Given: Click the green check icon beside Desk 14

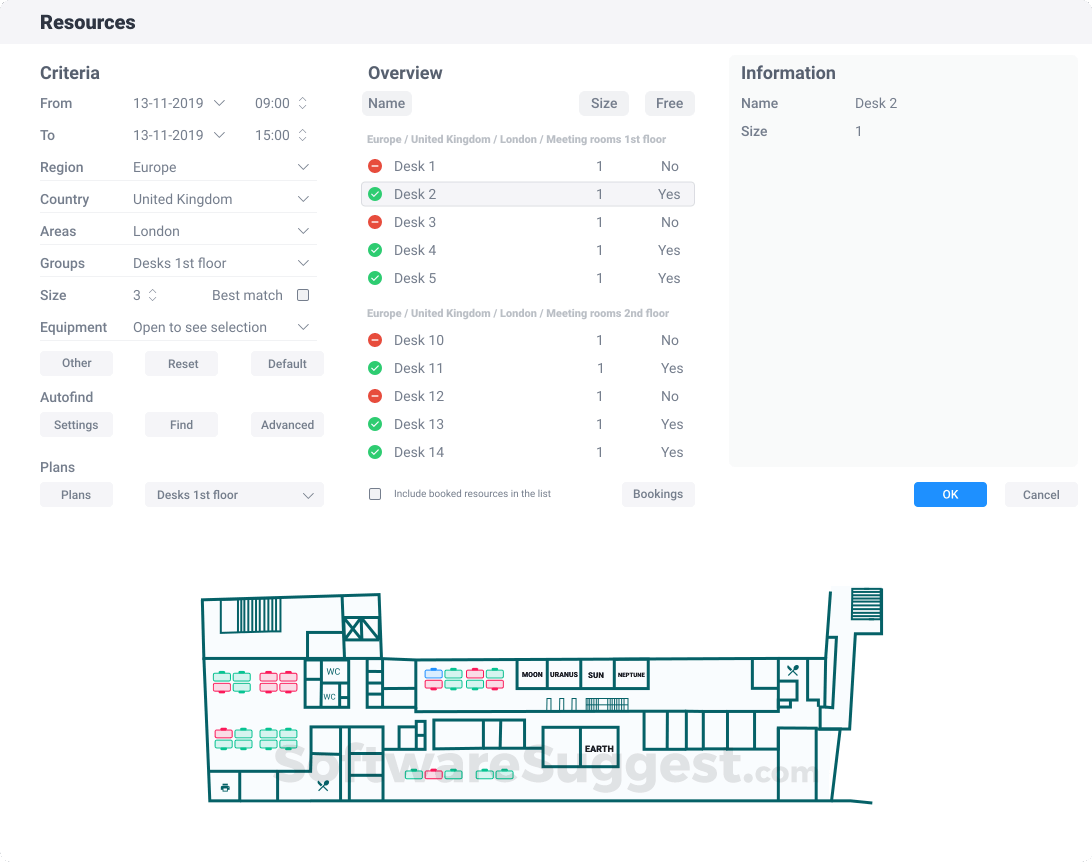Looking at the screenshot, I should point(375,452).
